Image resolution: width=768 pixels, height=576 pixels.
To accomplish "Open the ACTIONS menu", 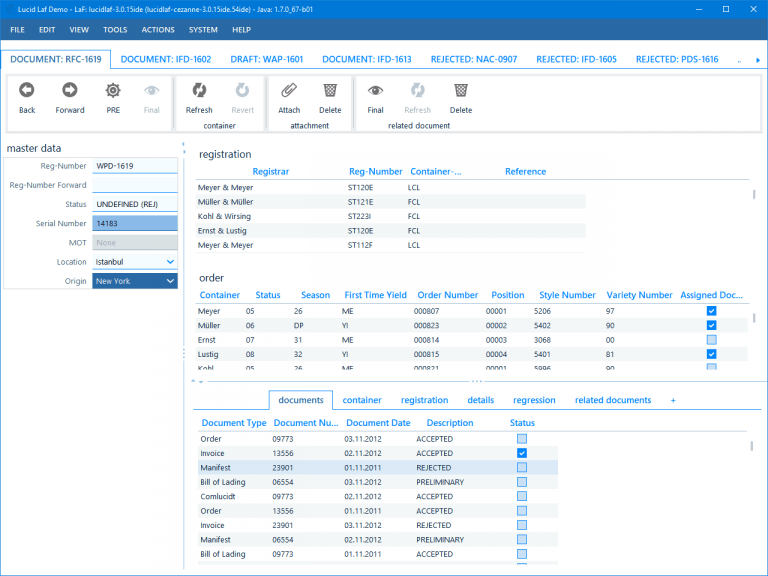I will point(158,30).
